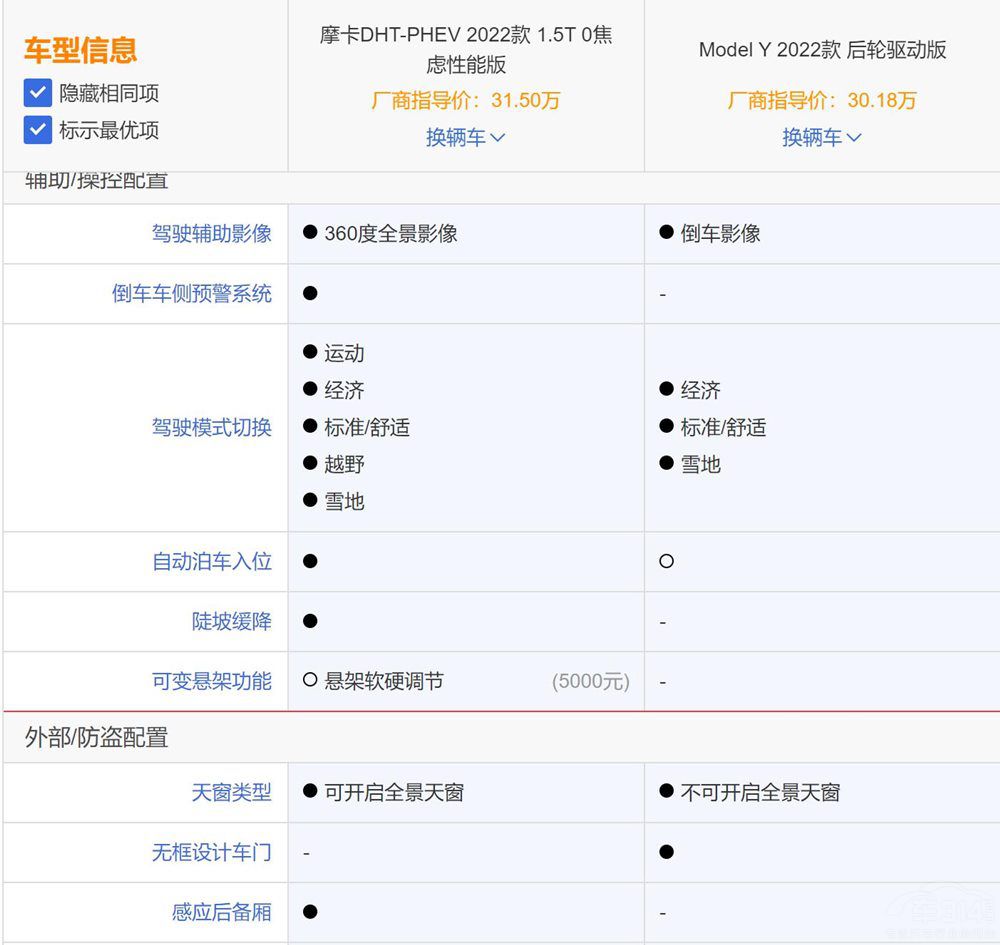This screenshot has width=1000, height=945.
Task: Open the 倒车车侧预警系统 parameter link
Action: click(191, 294)
